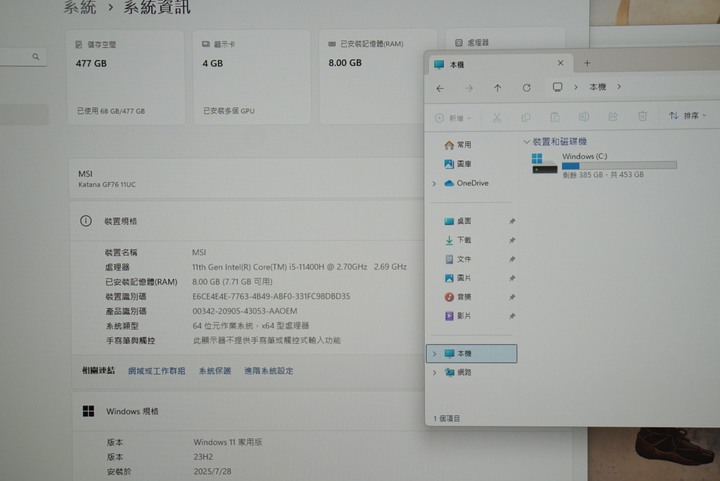Click the Copy icon in toolbar
Screen dimensions: 720x481
click(526, 117)
